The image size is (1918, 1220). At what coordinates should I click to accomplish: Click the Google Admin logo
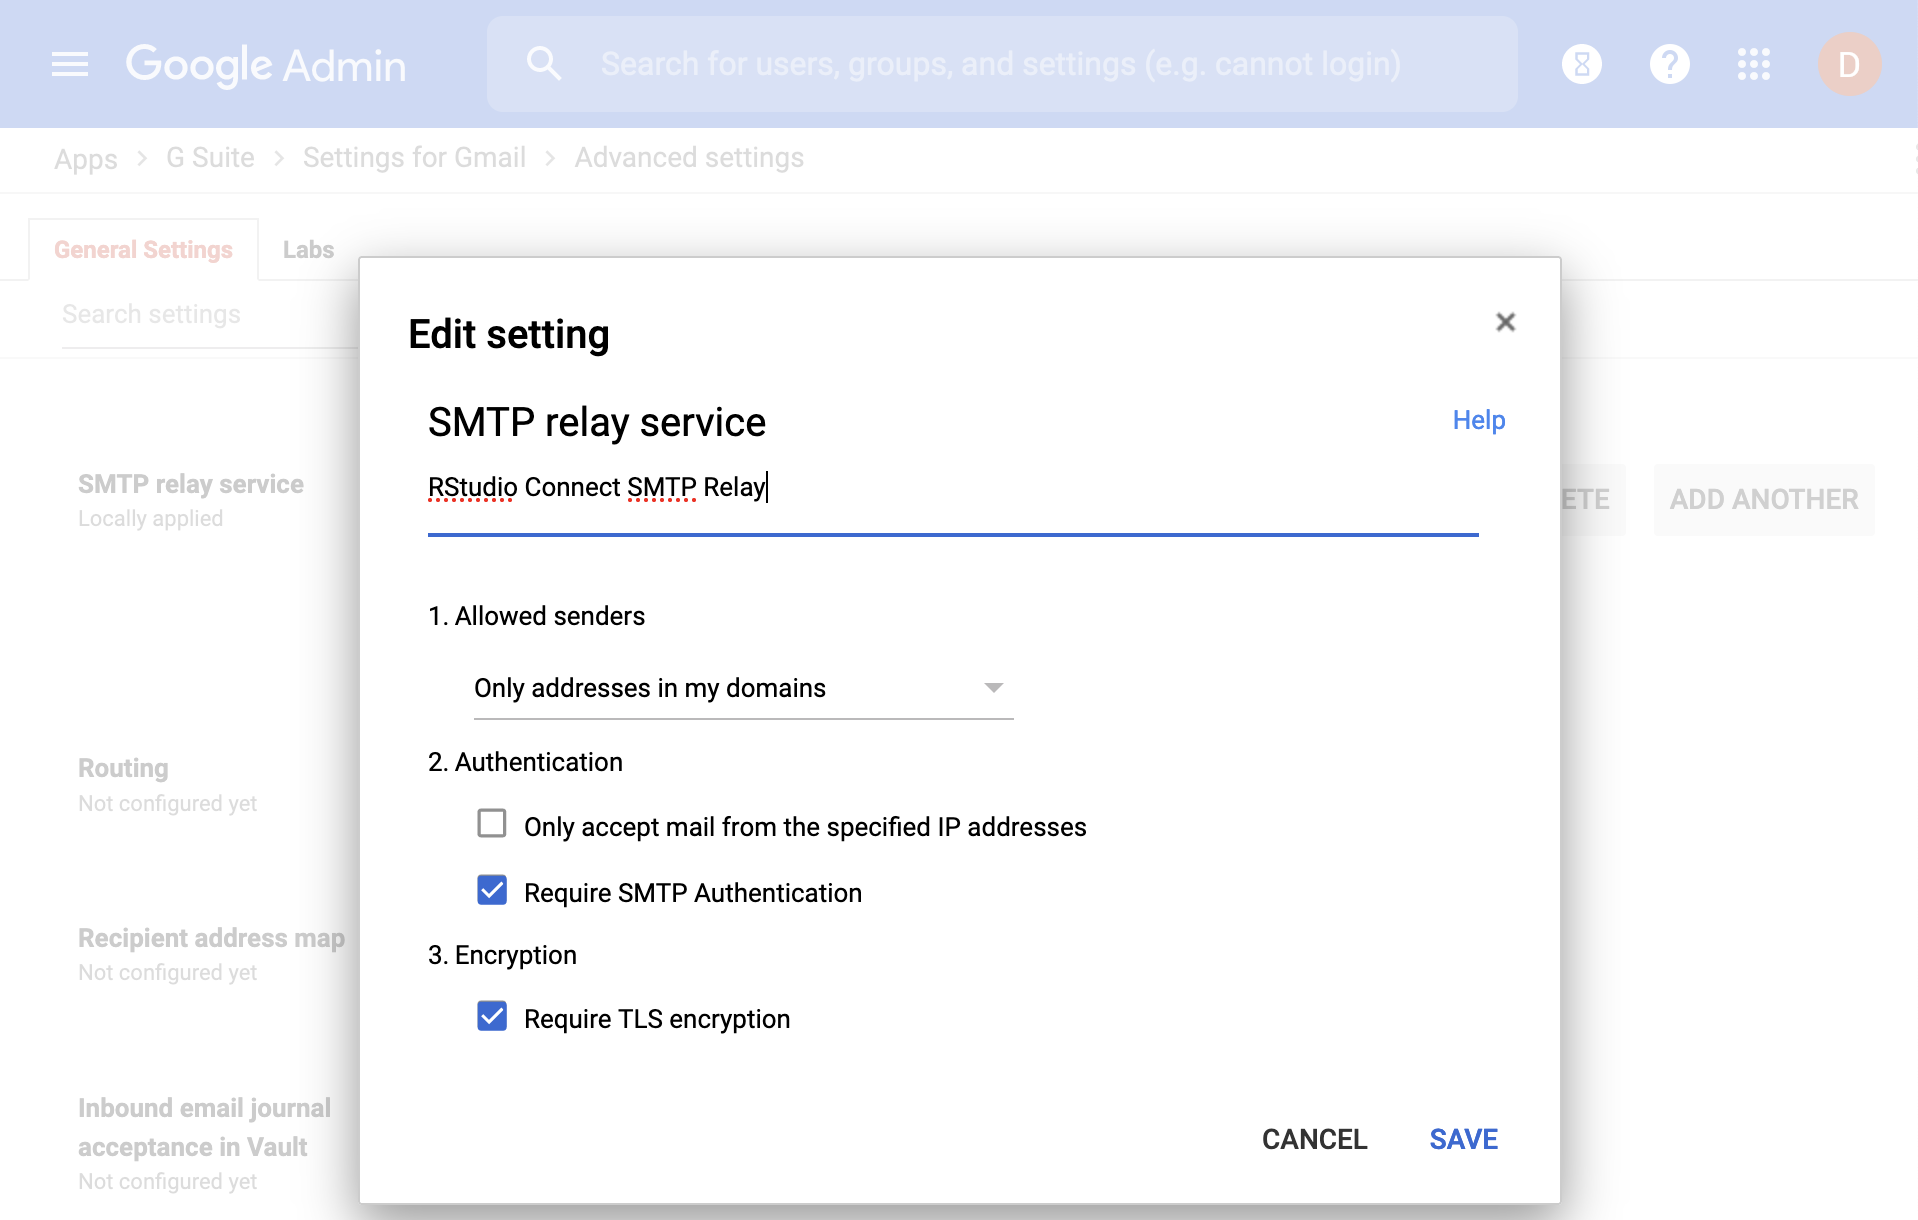pyautogui.click(x=266, y=65)
